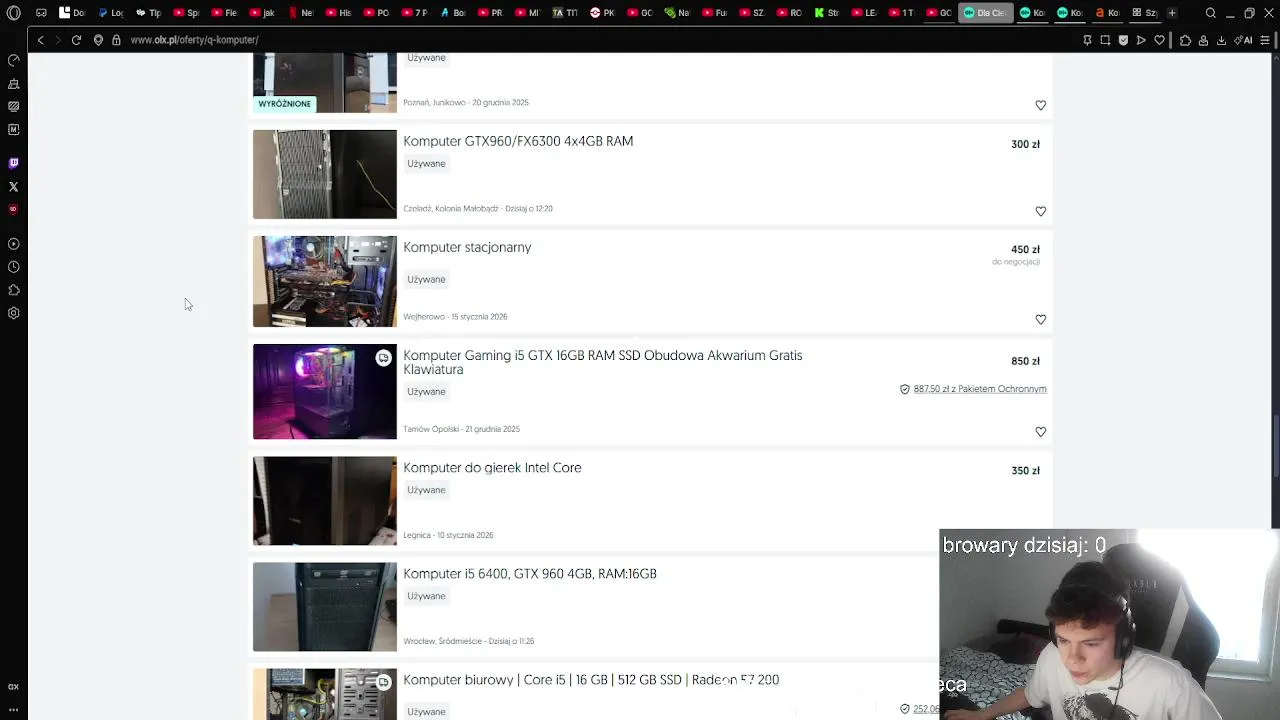Open thumbnail of Komputer stacjonarny

pos(325,281)
